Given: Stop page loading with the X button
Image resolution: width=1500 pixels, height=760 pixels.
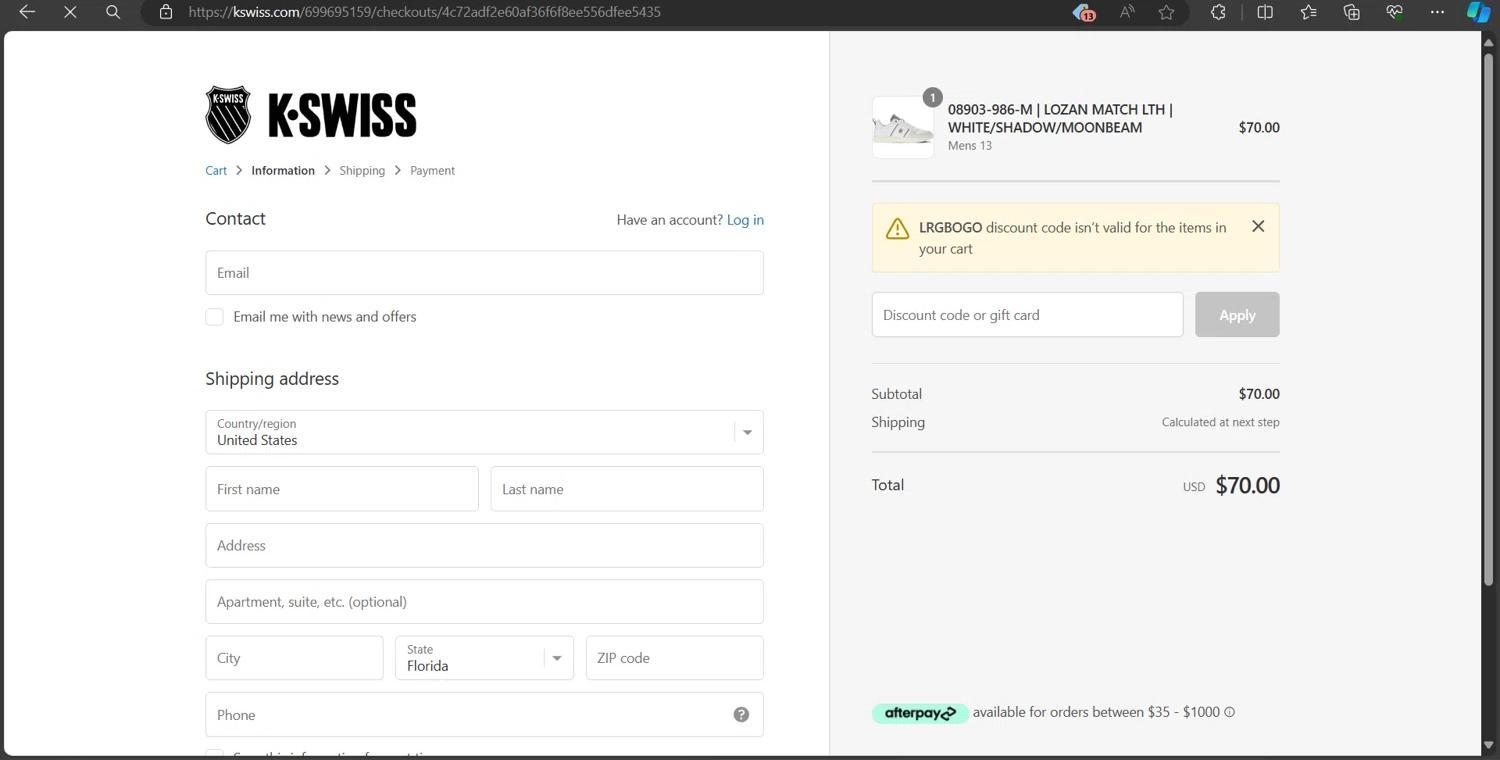Looking at the screenshot, I should pos(70,12).
